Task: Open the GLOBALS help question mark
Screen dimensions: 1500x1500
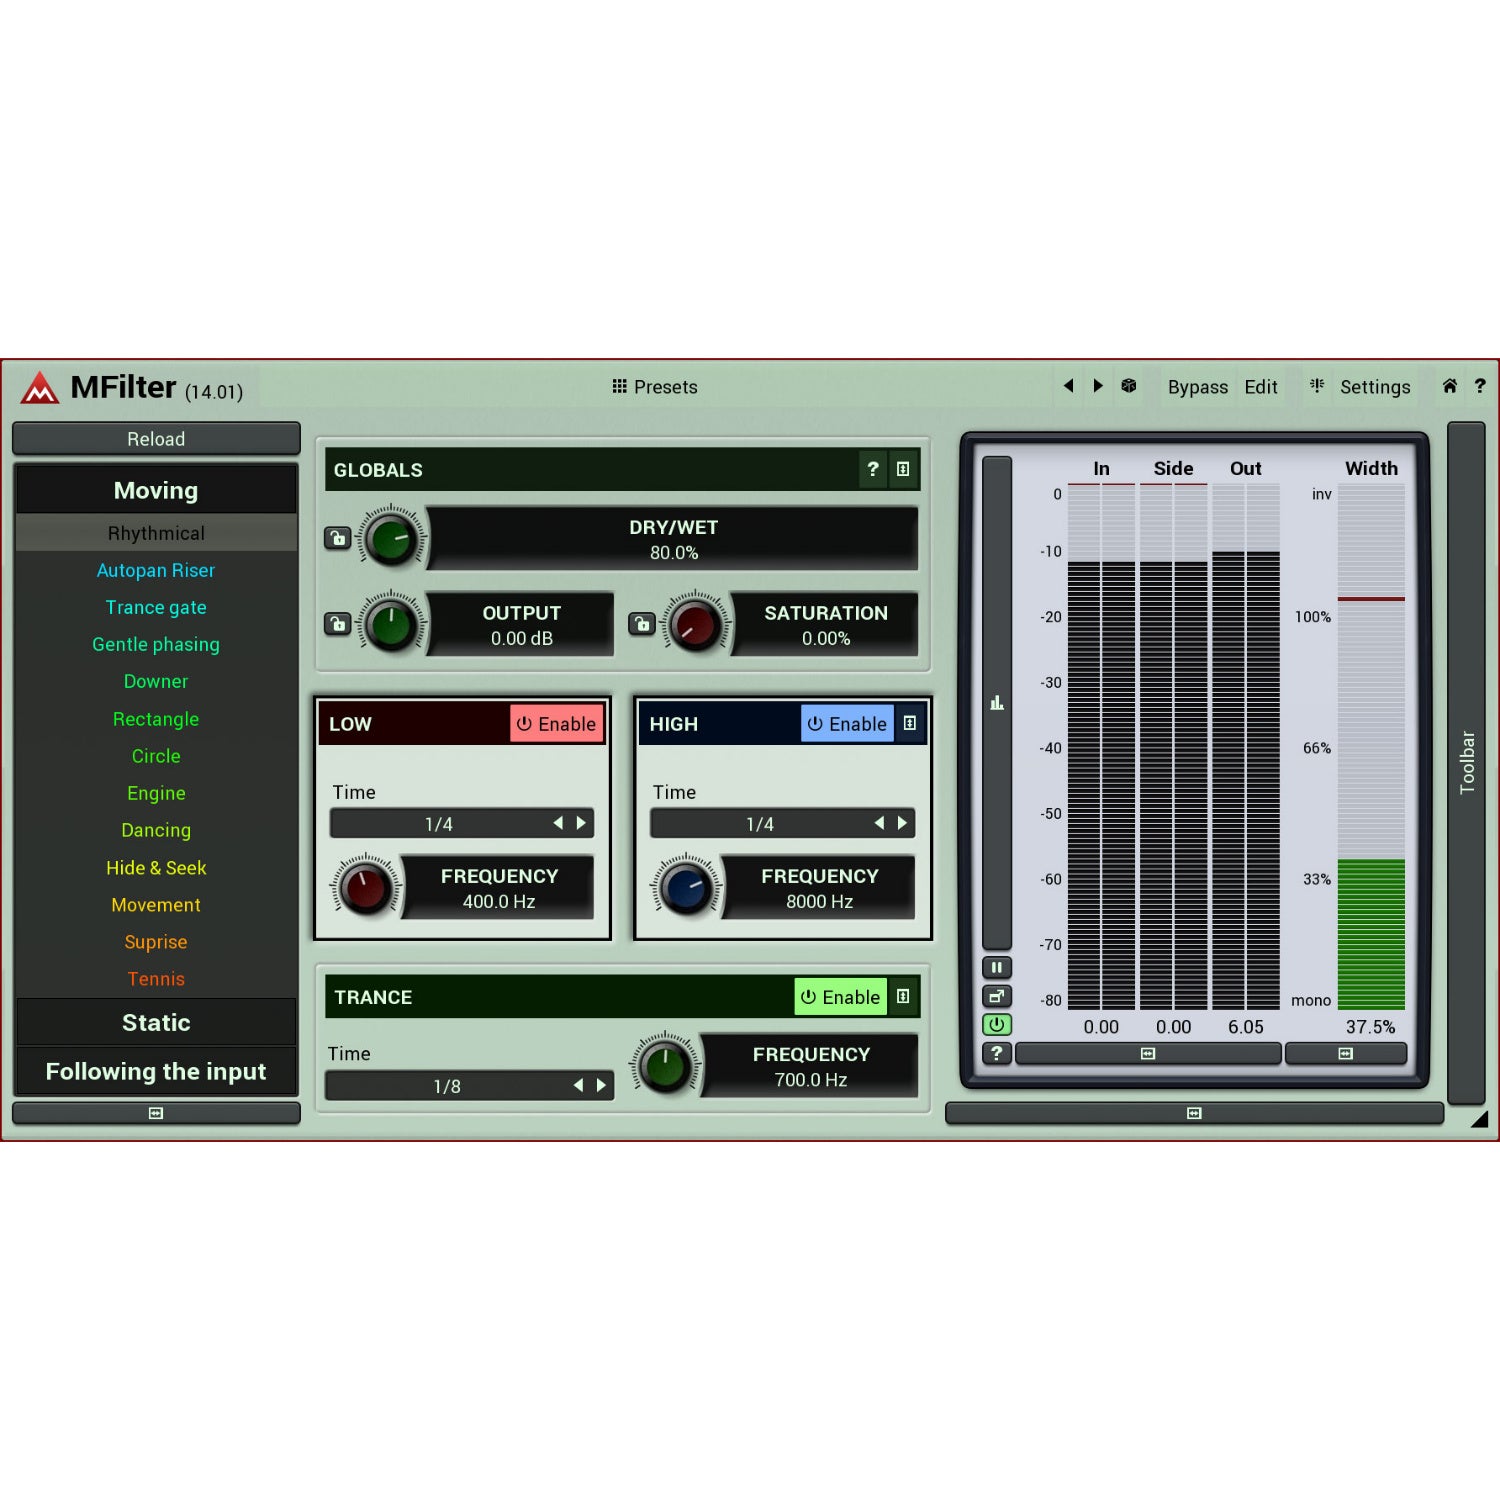Action: (873, 469)
